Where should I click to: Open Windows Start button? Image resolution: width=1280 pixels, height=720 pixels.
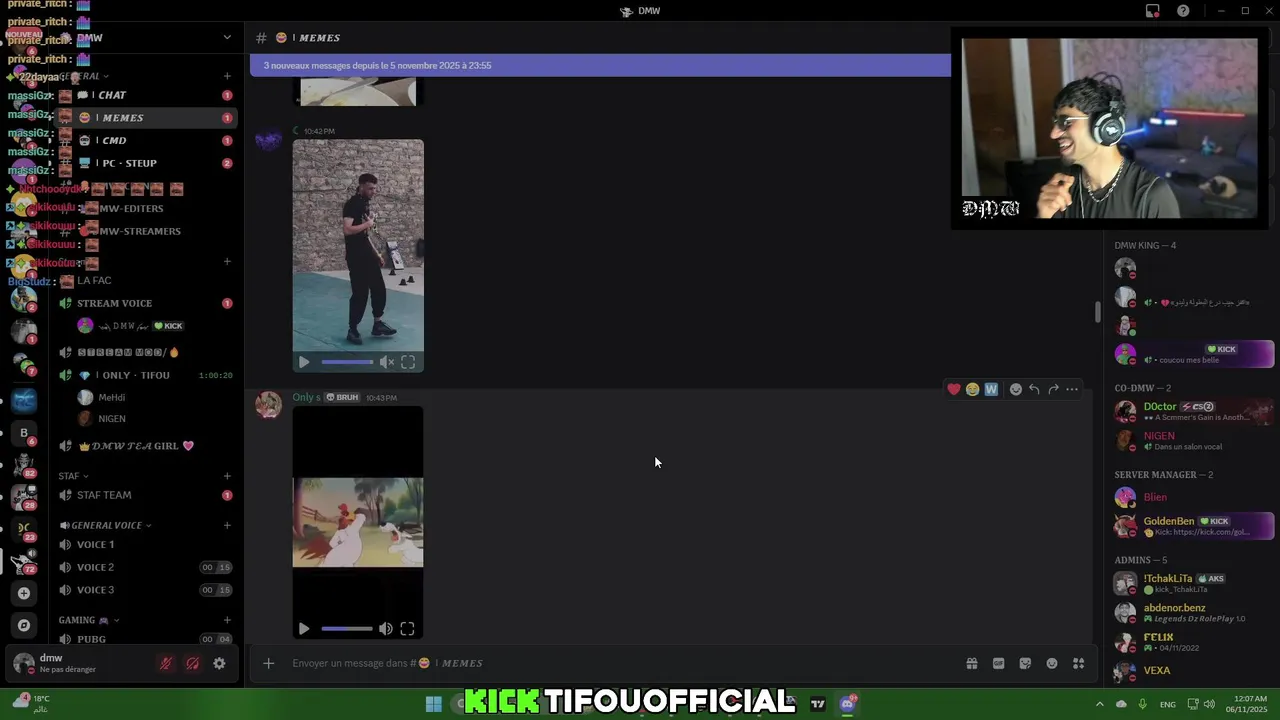[x=433, y=704]
